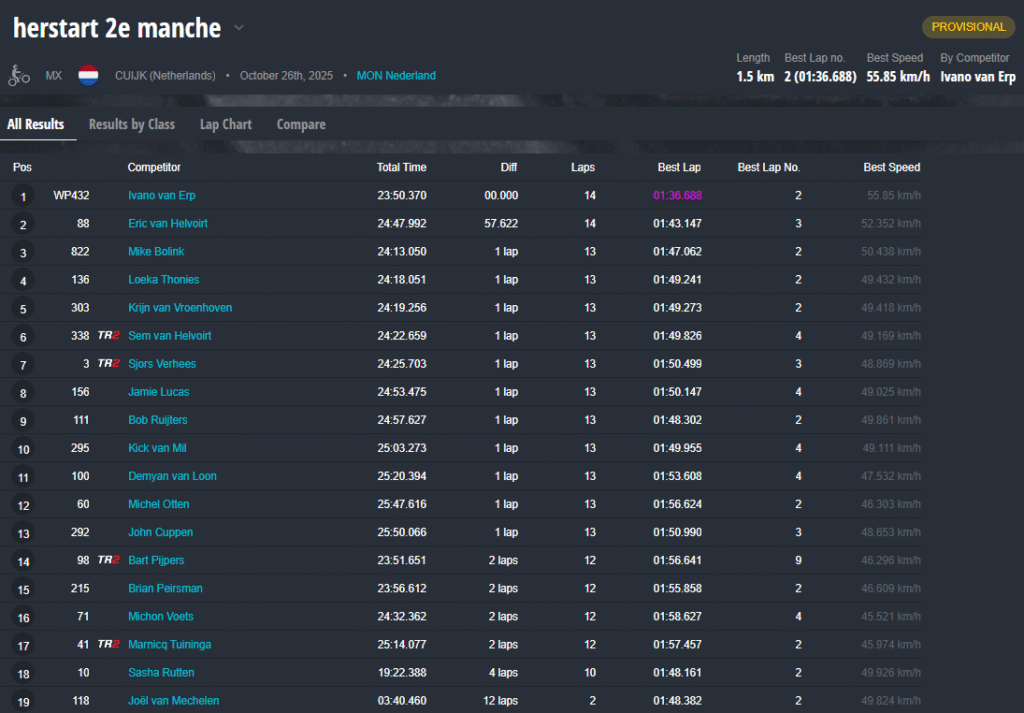Image resolution: width=1024 pixels, height=713 pixels.
Task: Open the MON Nederland link
Action: point(396,76)
